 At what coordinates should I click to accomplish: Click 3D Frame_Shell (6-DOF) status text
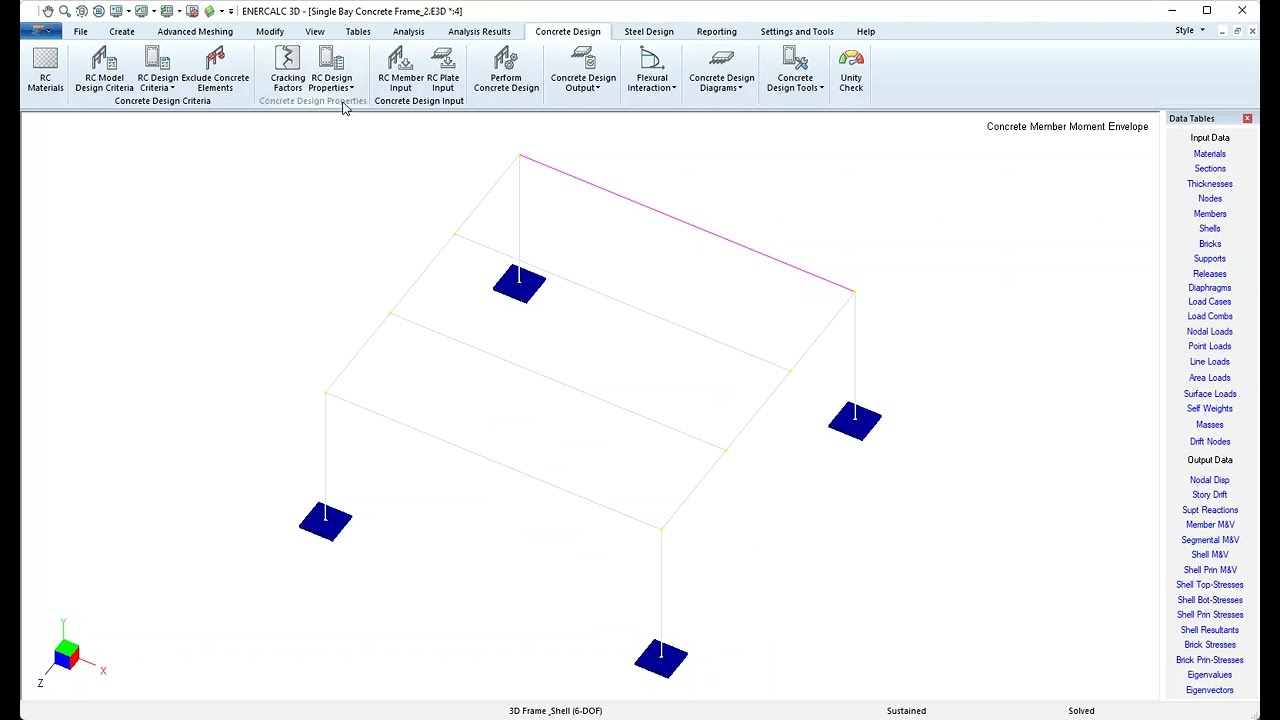(x=555, y=711)
